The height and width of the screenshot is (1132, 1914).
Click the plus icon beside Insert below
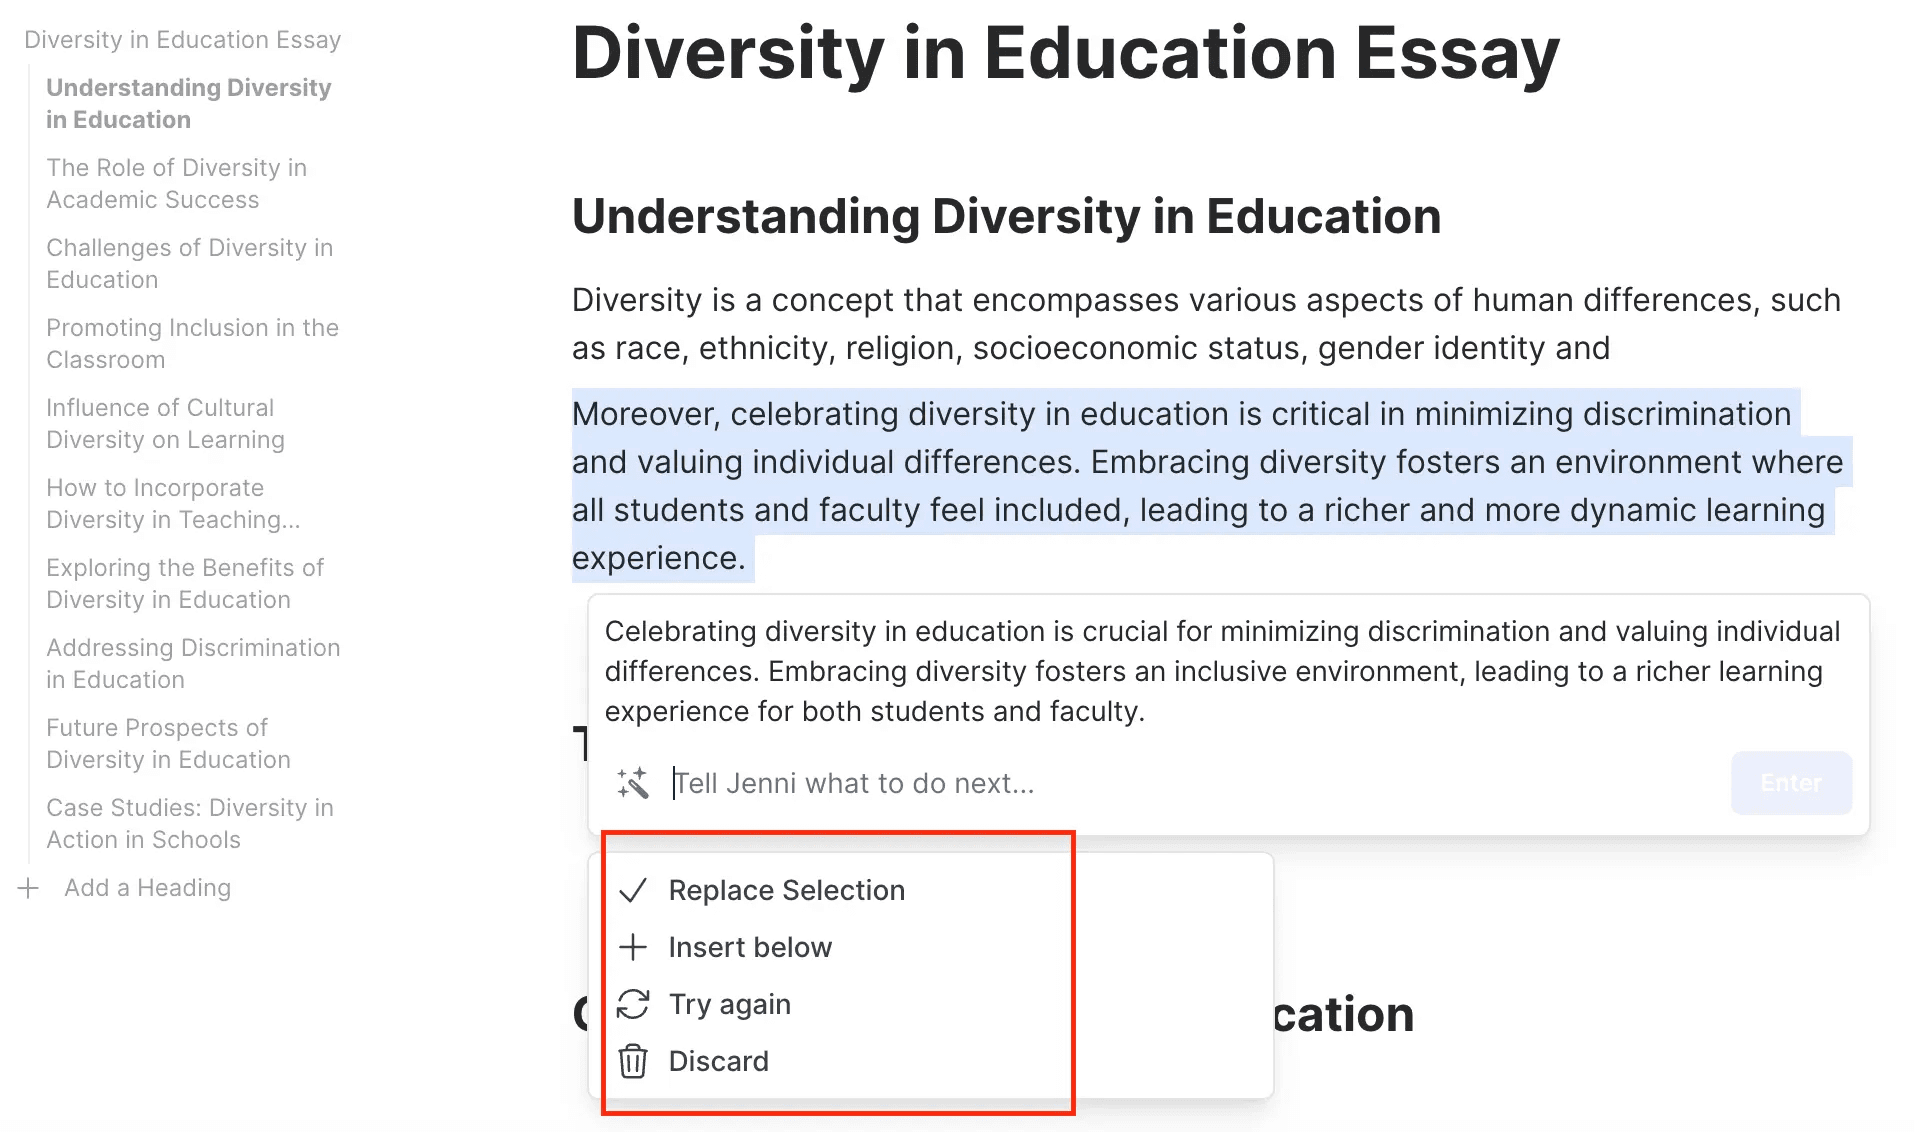(x=633, y=947)
